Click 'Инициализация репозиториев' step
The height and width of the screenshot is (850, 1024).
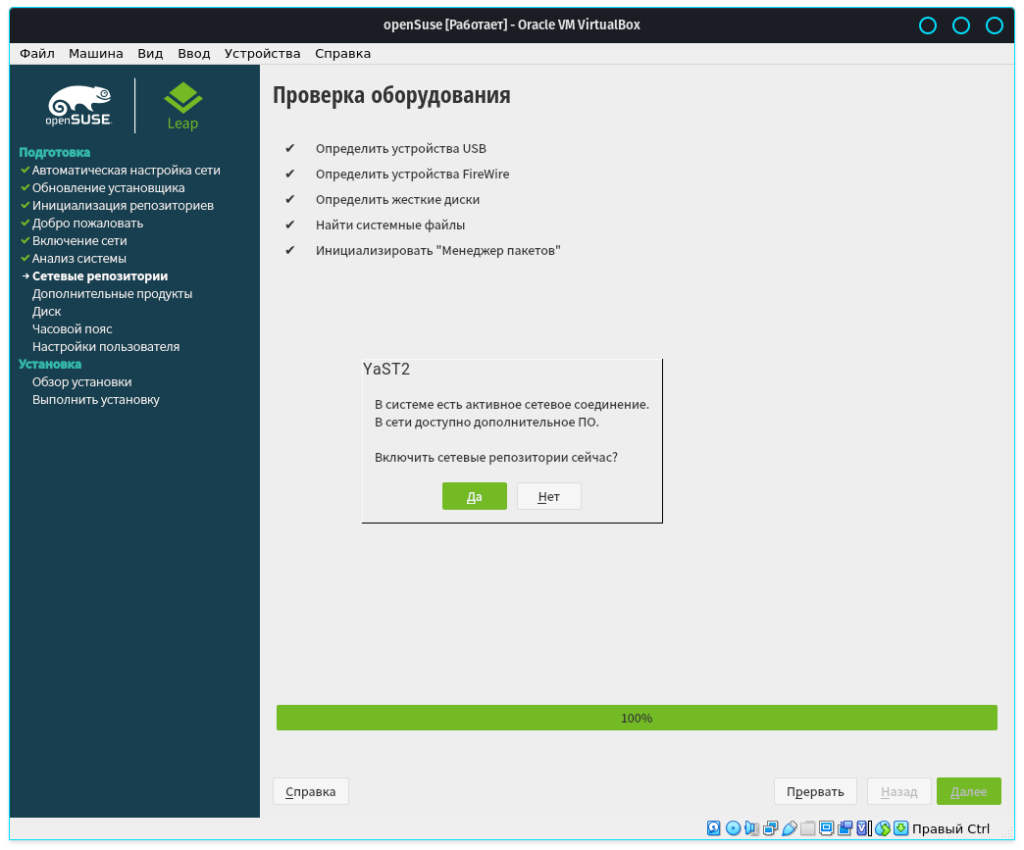(123, 206)
